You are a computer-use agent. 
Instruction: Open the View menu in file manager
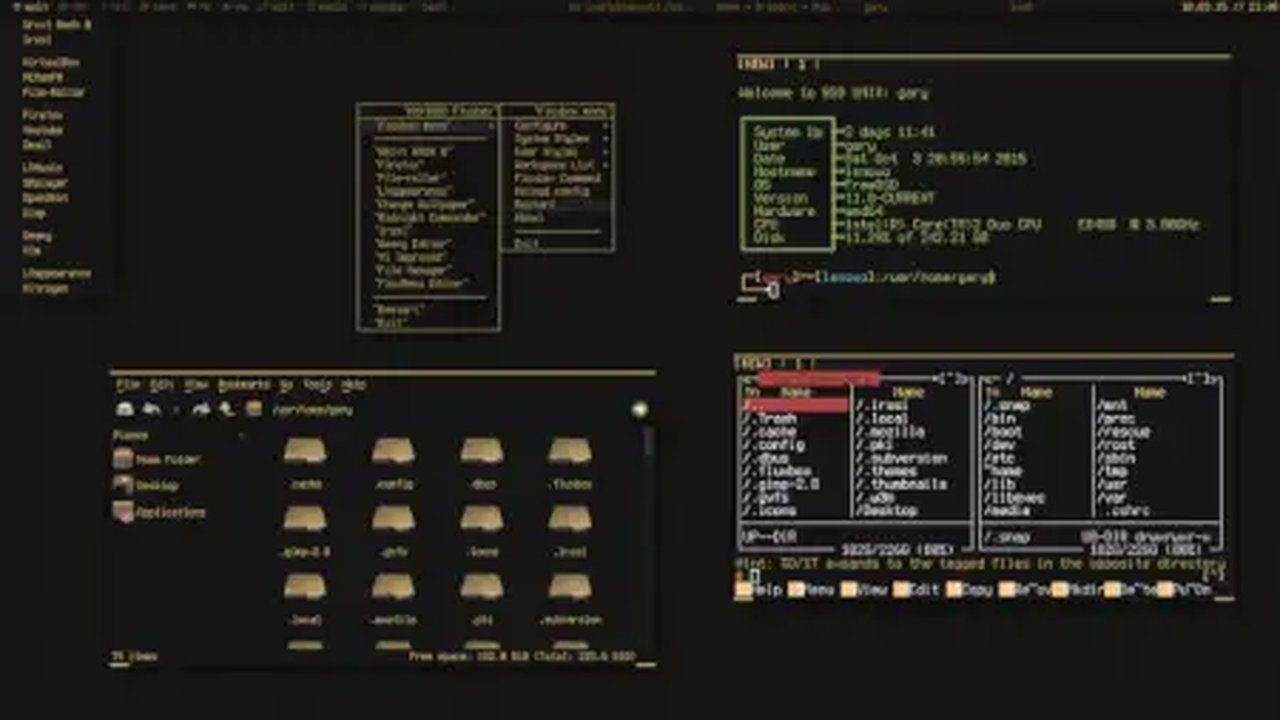[196, 384]
